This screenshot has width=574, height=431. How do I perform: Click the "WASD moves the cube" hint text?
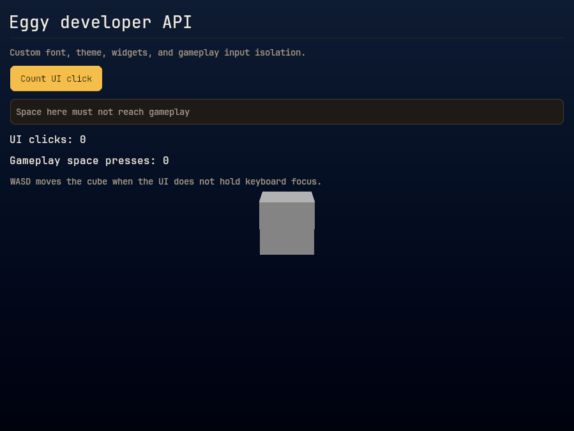[x=165, y=182]
